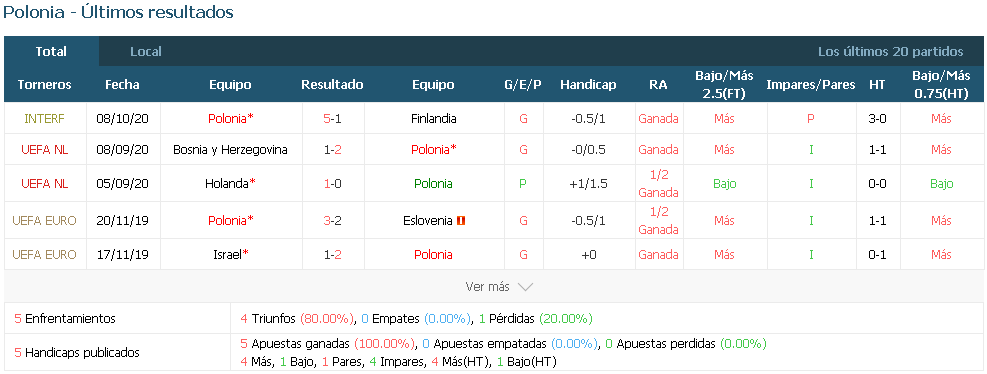Viewport: 987px width, 374px height.
Task: Click the Ver más text
Action: pos(487,287)
